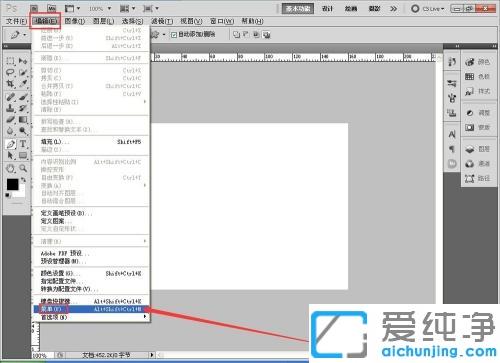Open the 色板 (Swatches) panel icon
The width and height of the screenshot is (500, 363).
tap(478, 77)
